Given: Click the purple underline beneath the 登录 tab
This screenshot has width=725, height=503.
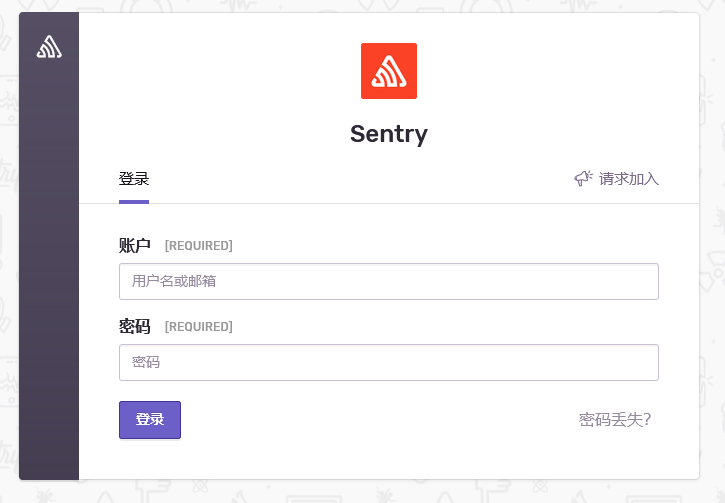Looking at the screenshot, I should (x=134, y=202).
